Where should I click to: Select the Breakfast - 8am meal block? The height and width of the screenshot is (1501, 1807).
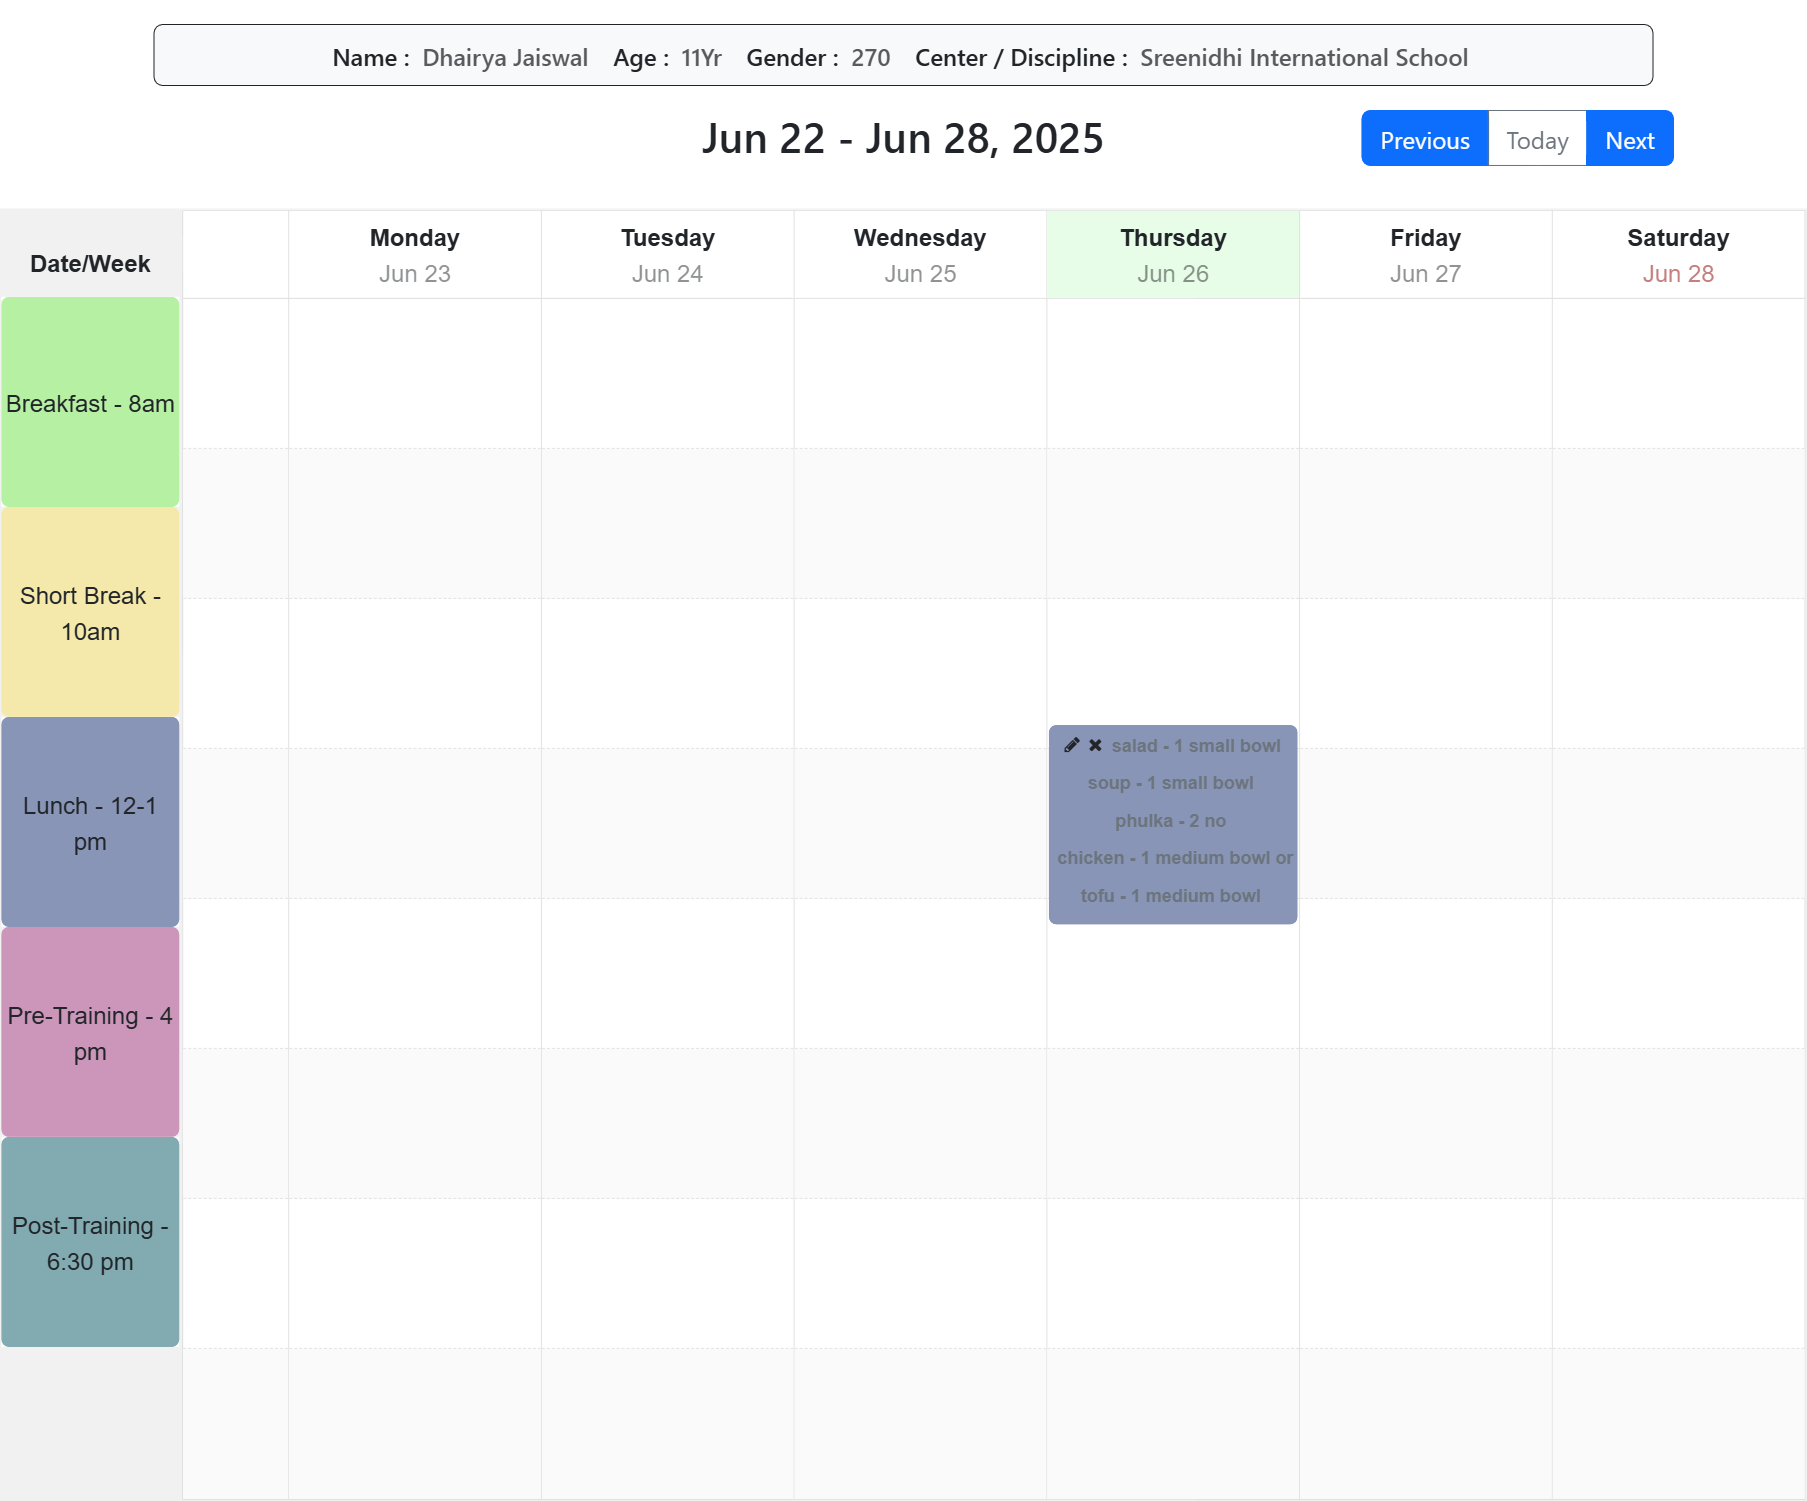pyautogui.click(x=90, y=403)
